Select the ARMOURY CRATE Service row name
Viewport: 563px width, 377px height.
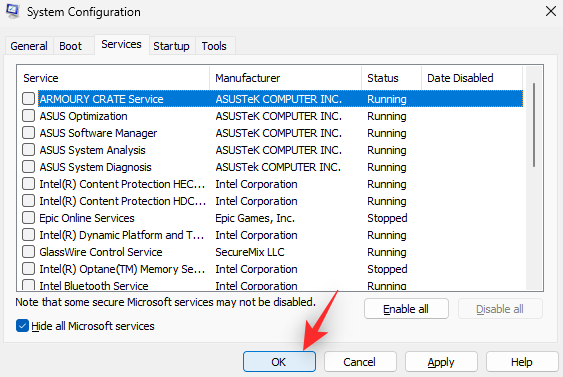102,99
